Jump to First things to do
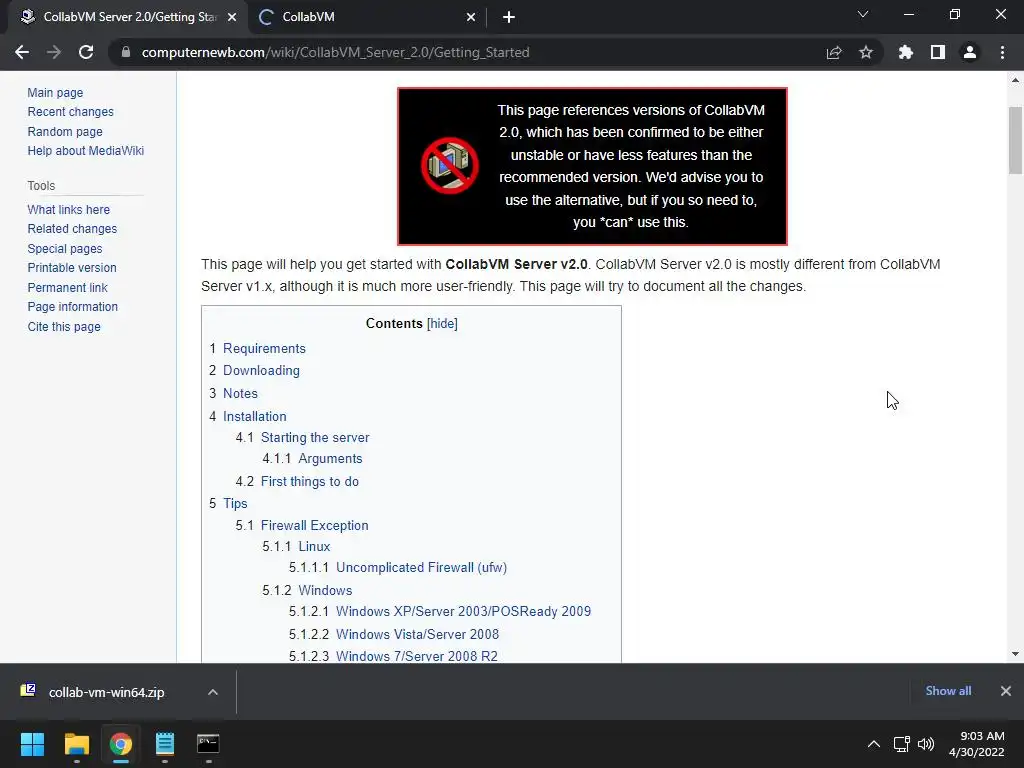The height and width of the screenshot is (768, 1024). pos(310,481)
